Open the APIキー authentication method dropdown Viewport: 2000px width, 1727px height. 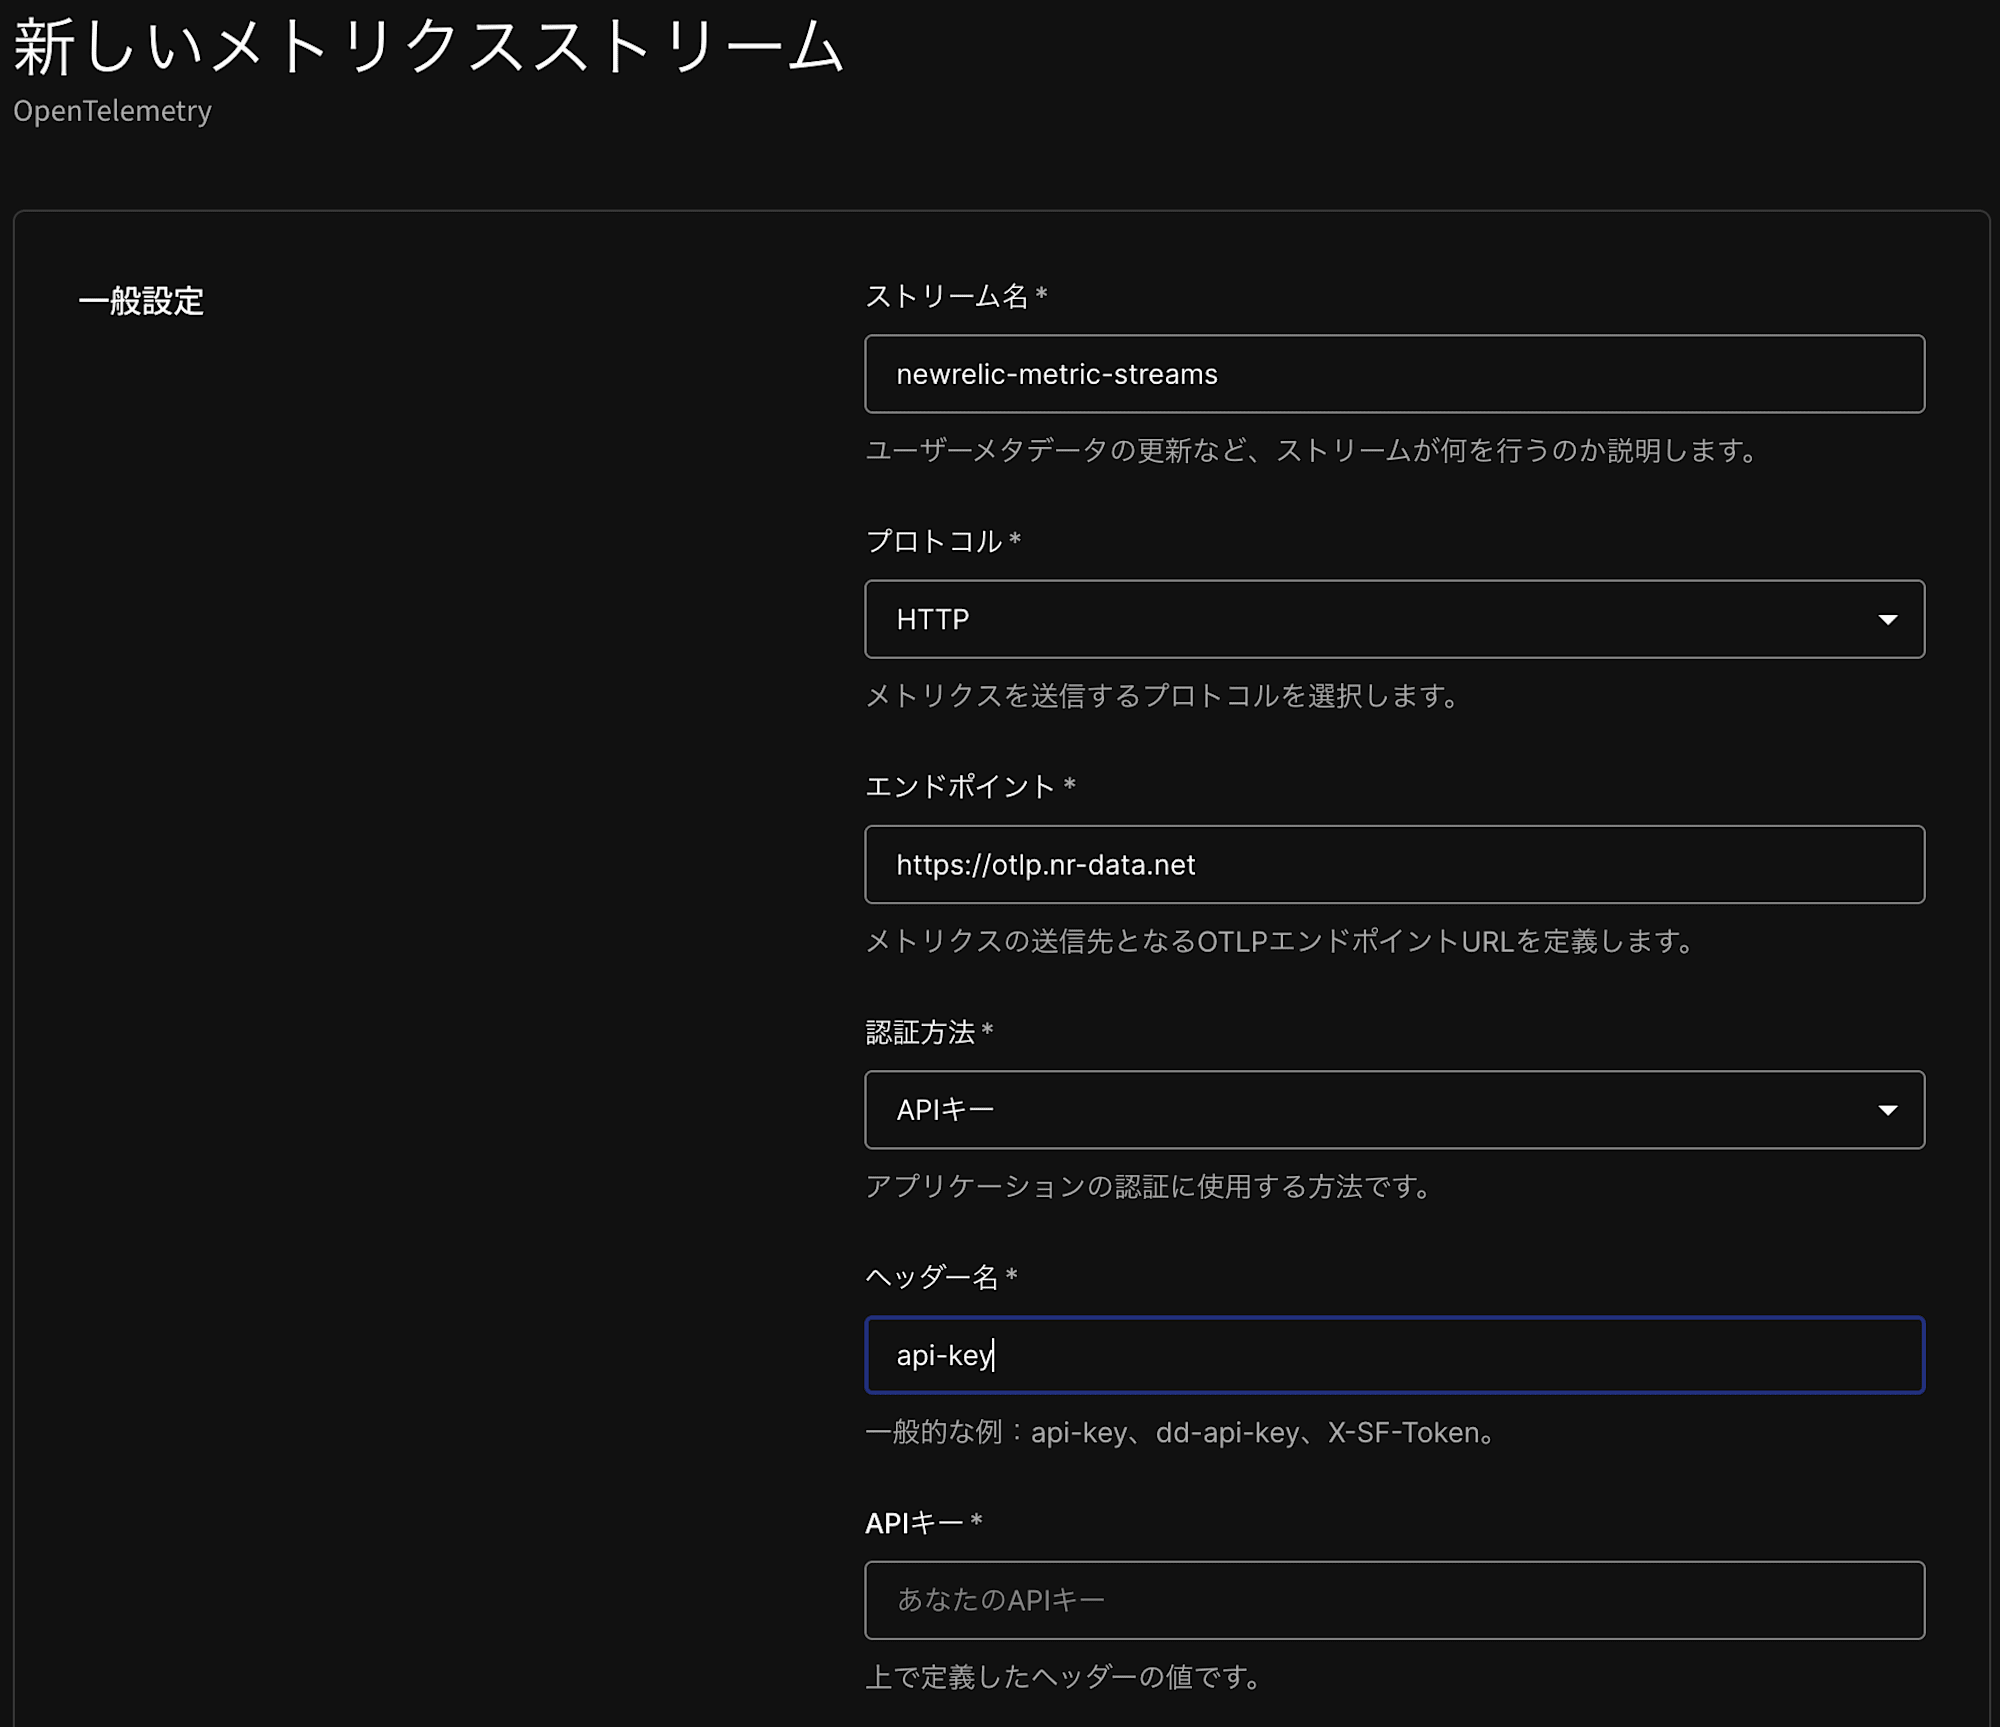pos(1392,1110)
